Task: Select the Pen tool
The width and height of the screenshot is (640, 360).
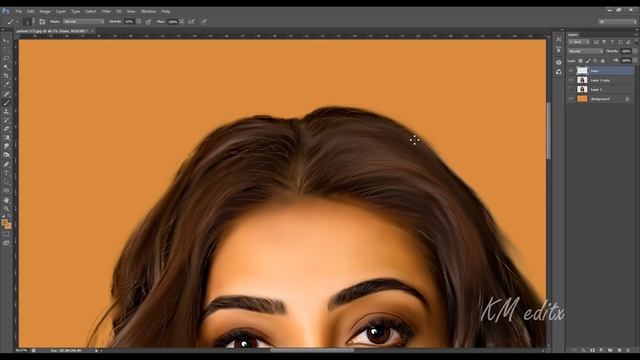Action: click(6, 164)
